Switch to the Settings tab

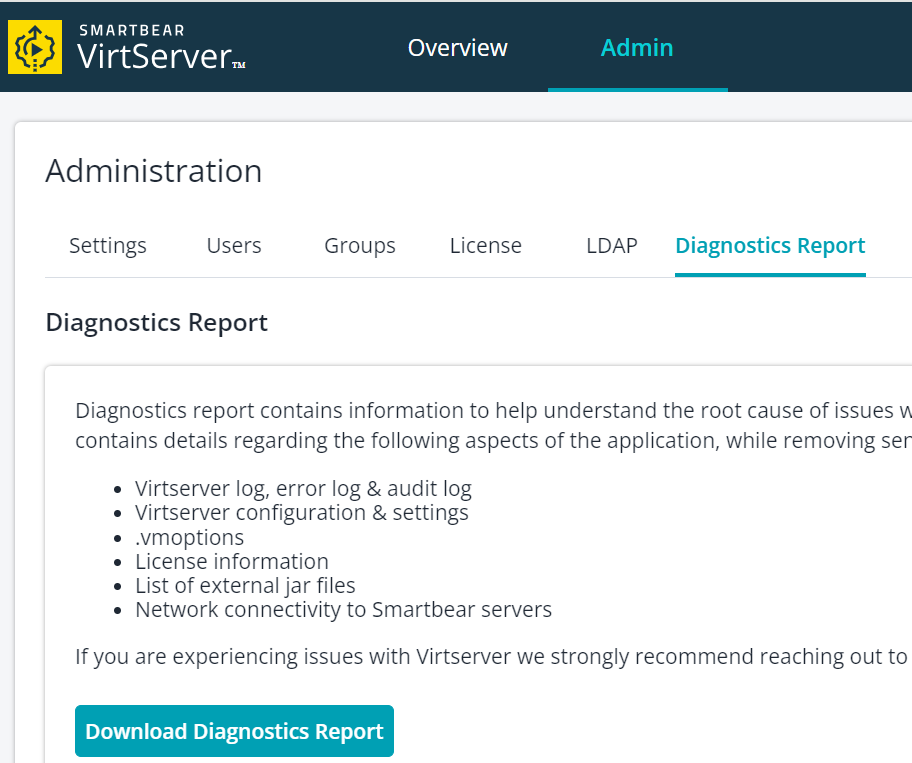click(x=108, y=245)
